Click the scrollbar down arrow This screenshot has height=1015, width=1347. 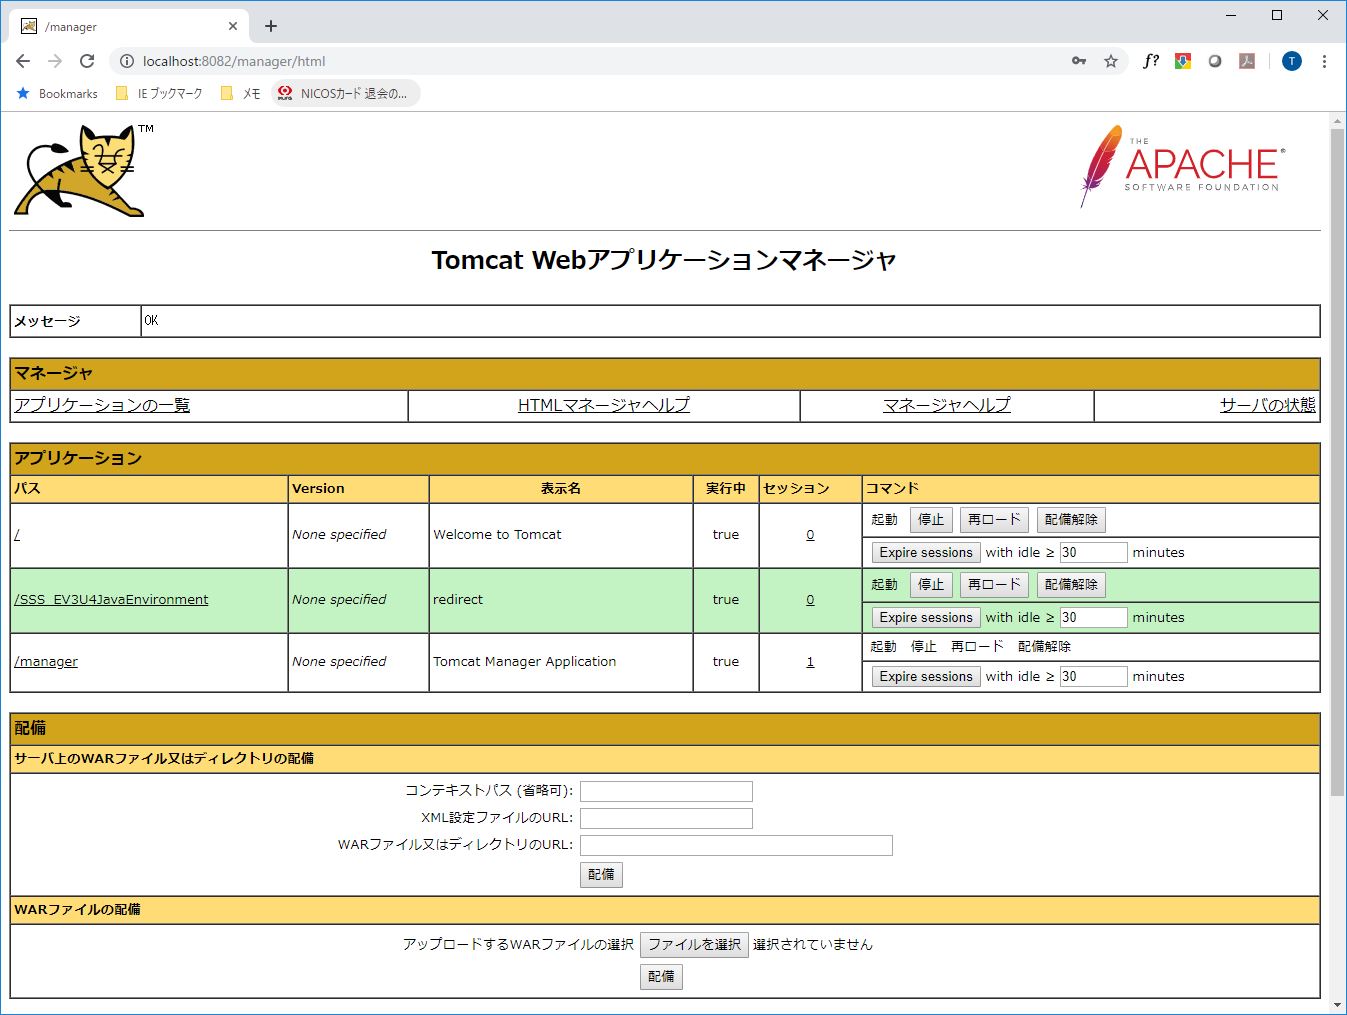point(1337,1005)
